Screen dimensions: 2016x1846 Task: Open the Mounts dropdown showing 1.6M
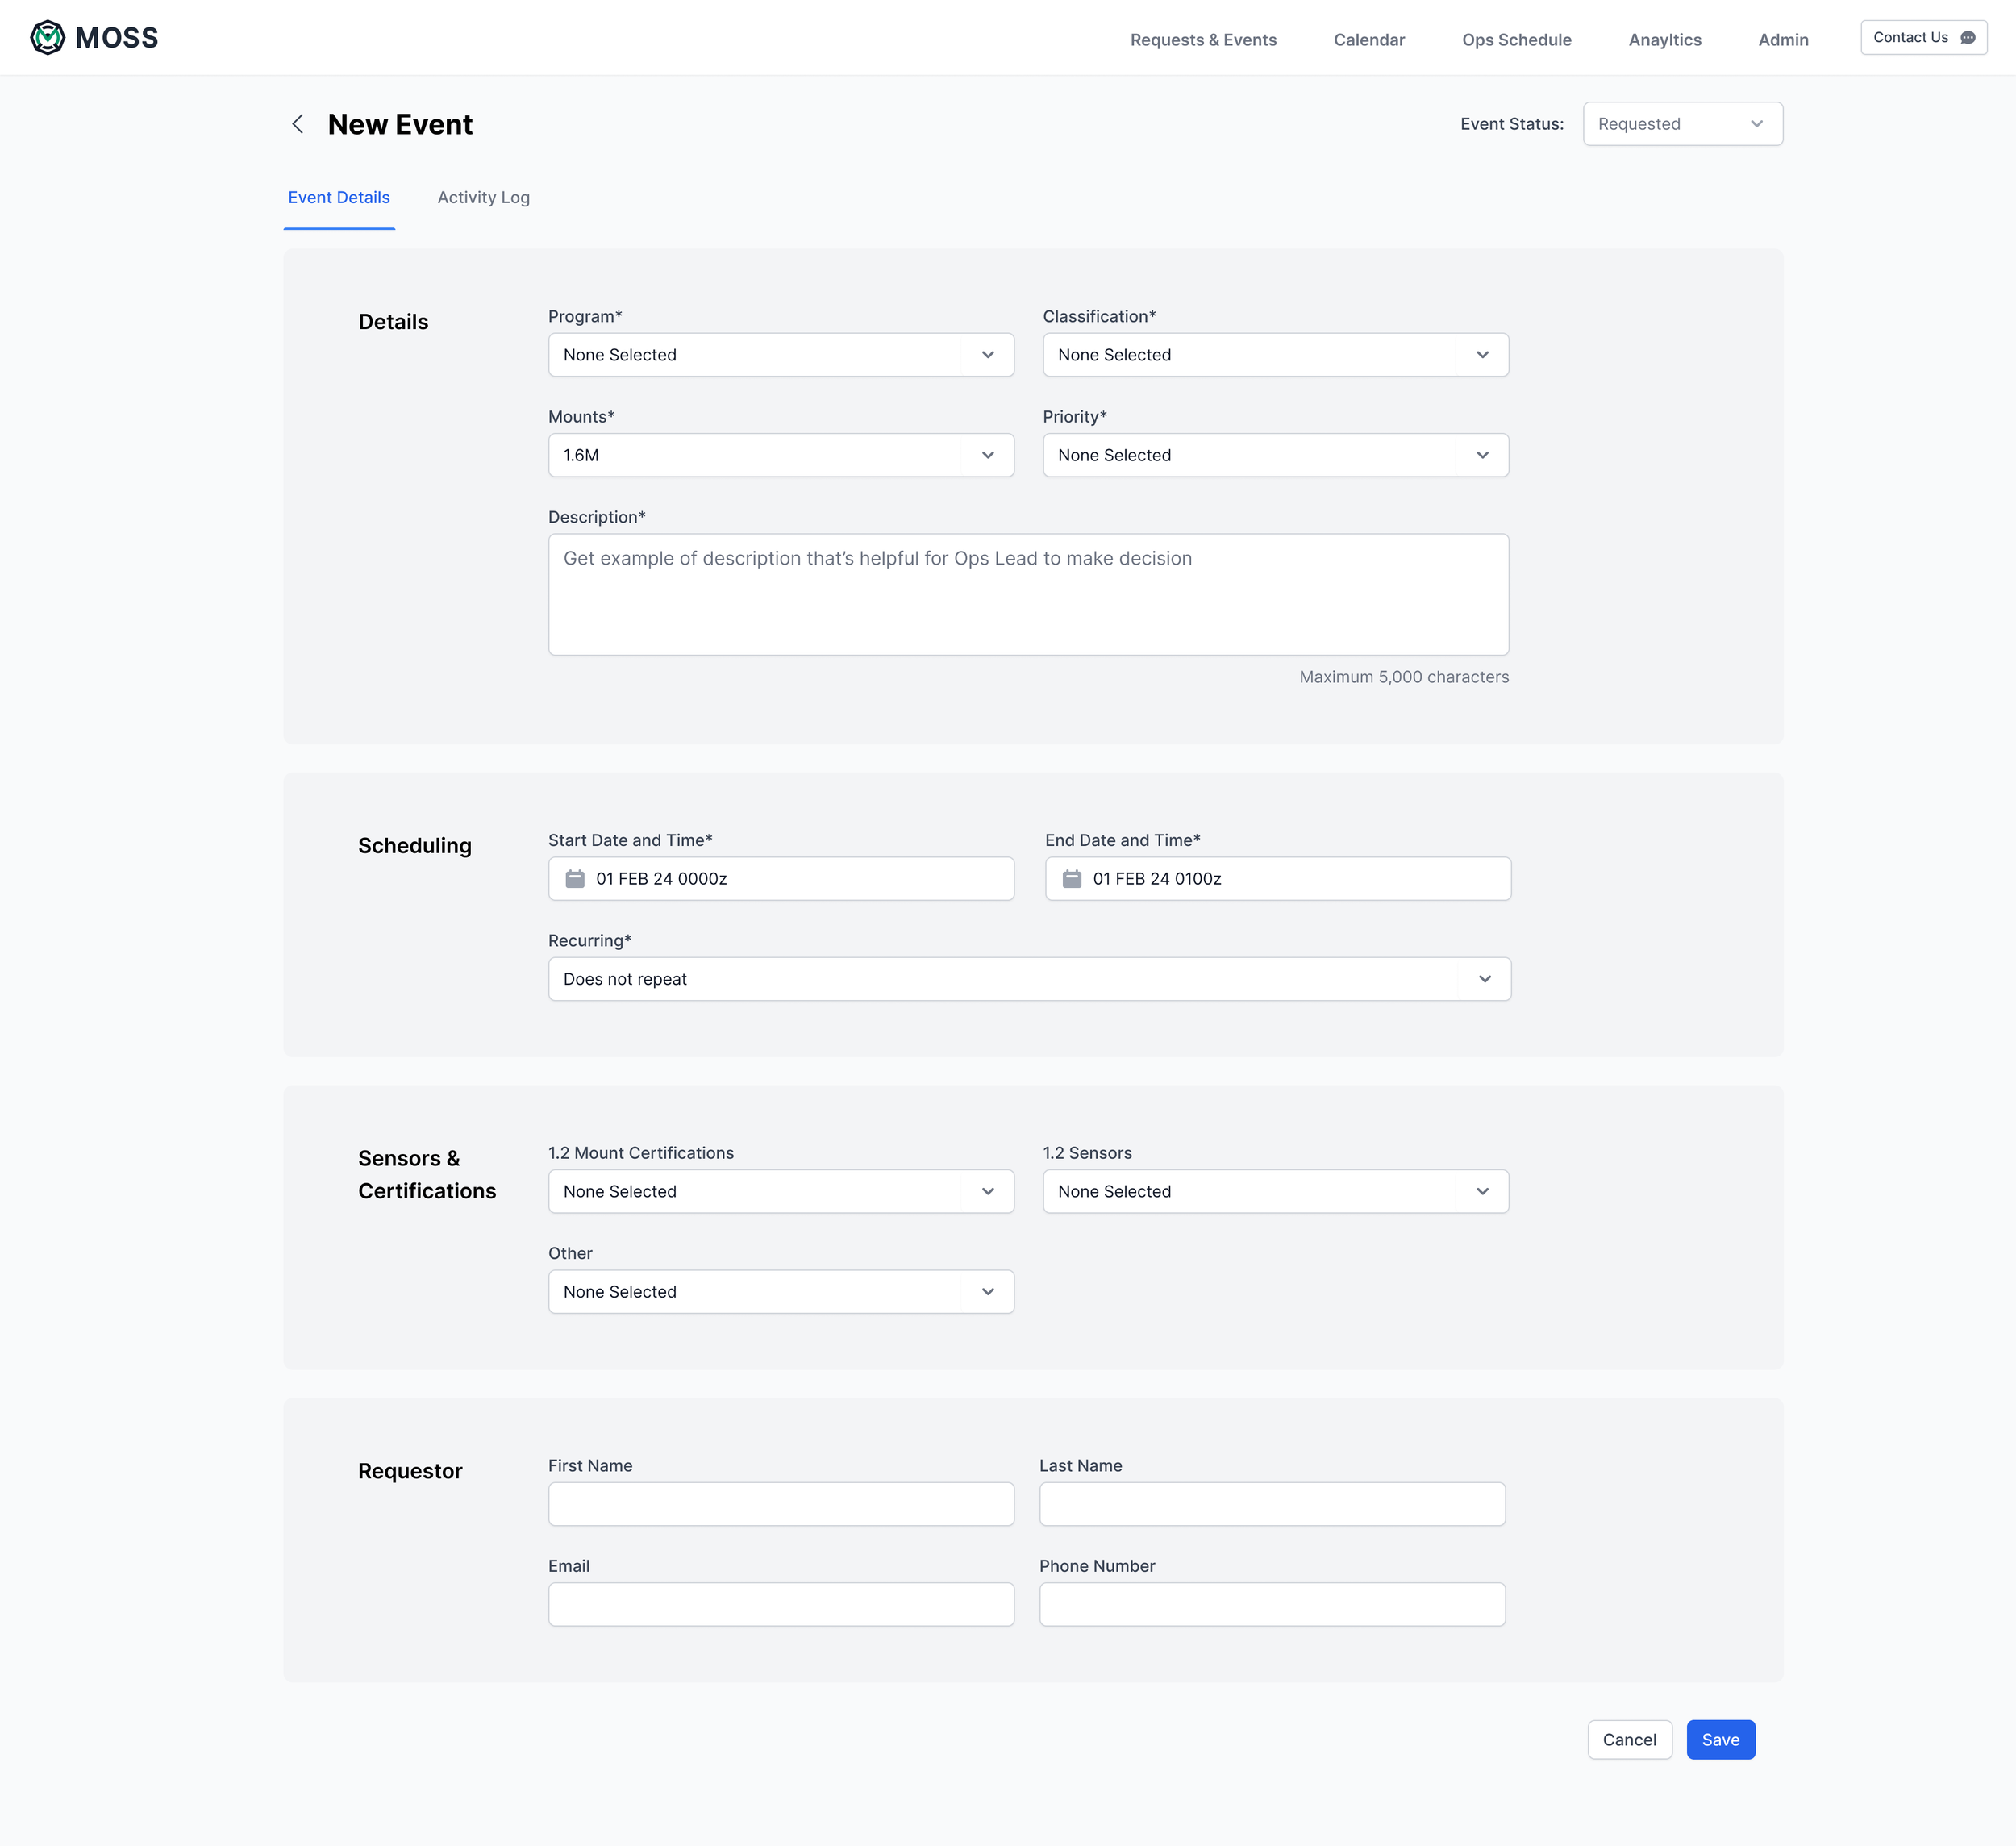pyautogui.click(x=780, y=455)
